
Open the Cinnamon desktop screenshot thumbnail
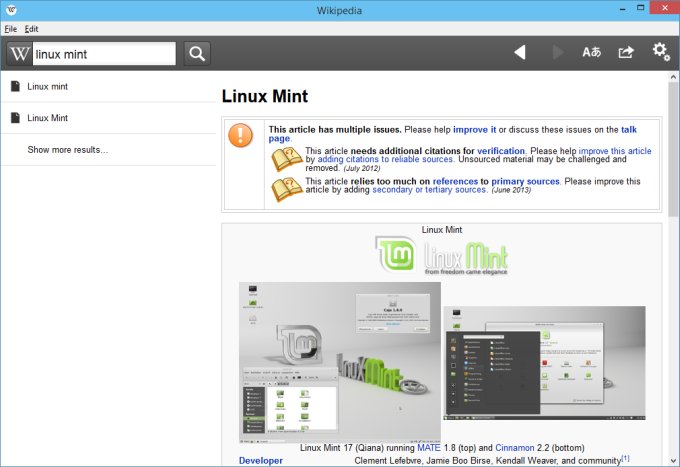point(544,363)
